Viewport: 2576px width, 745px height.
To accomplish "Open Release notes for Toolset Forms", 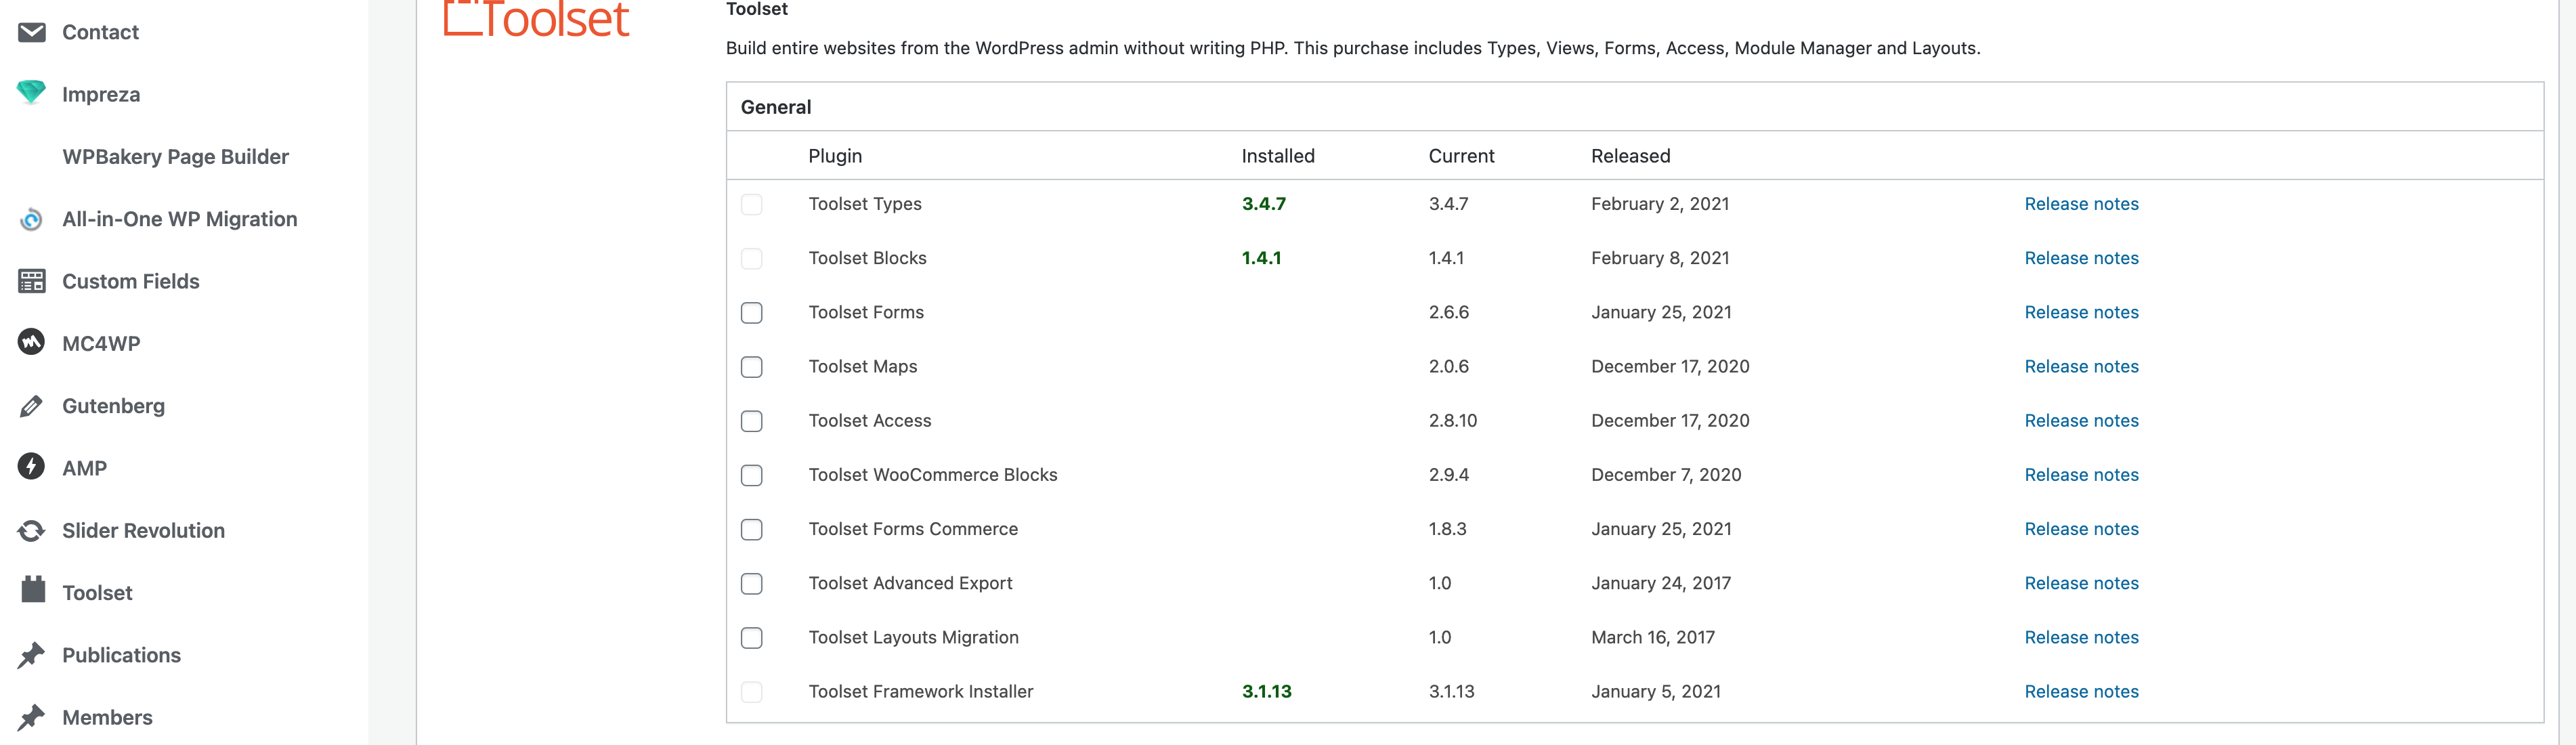I will (x=2081, y=312).
